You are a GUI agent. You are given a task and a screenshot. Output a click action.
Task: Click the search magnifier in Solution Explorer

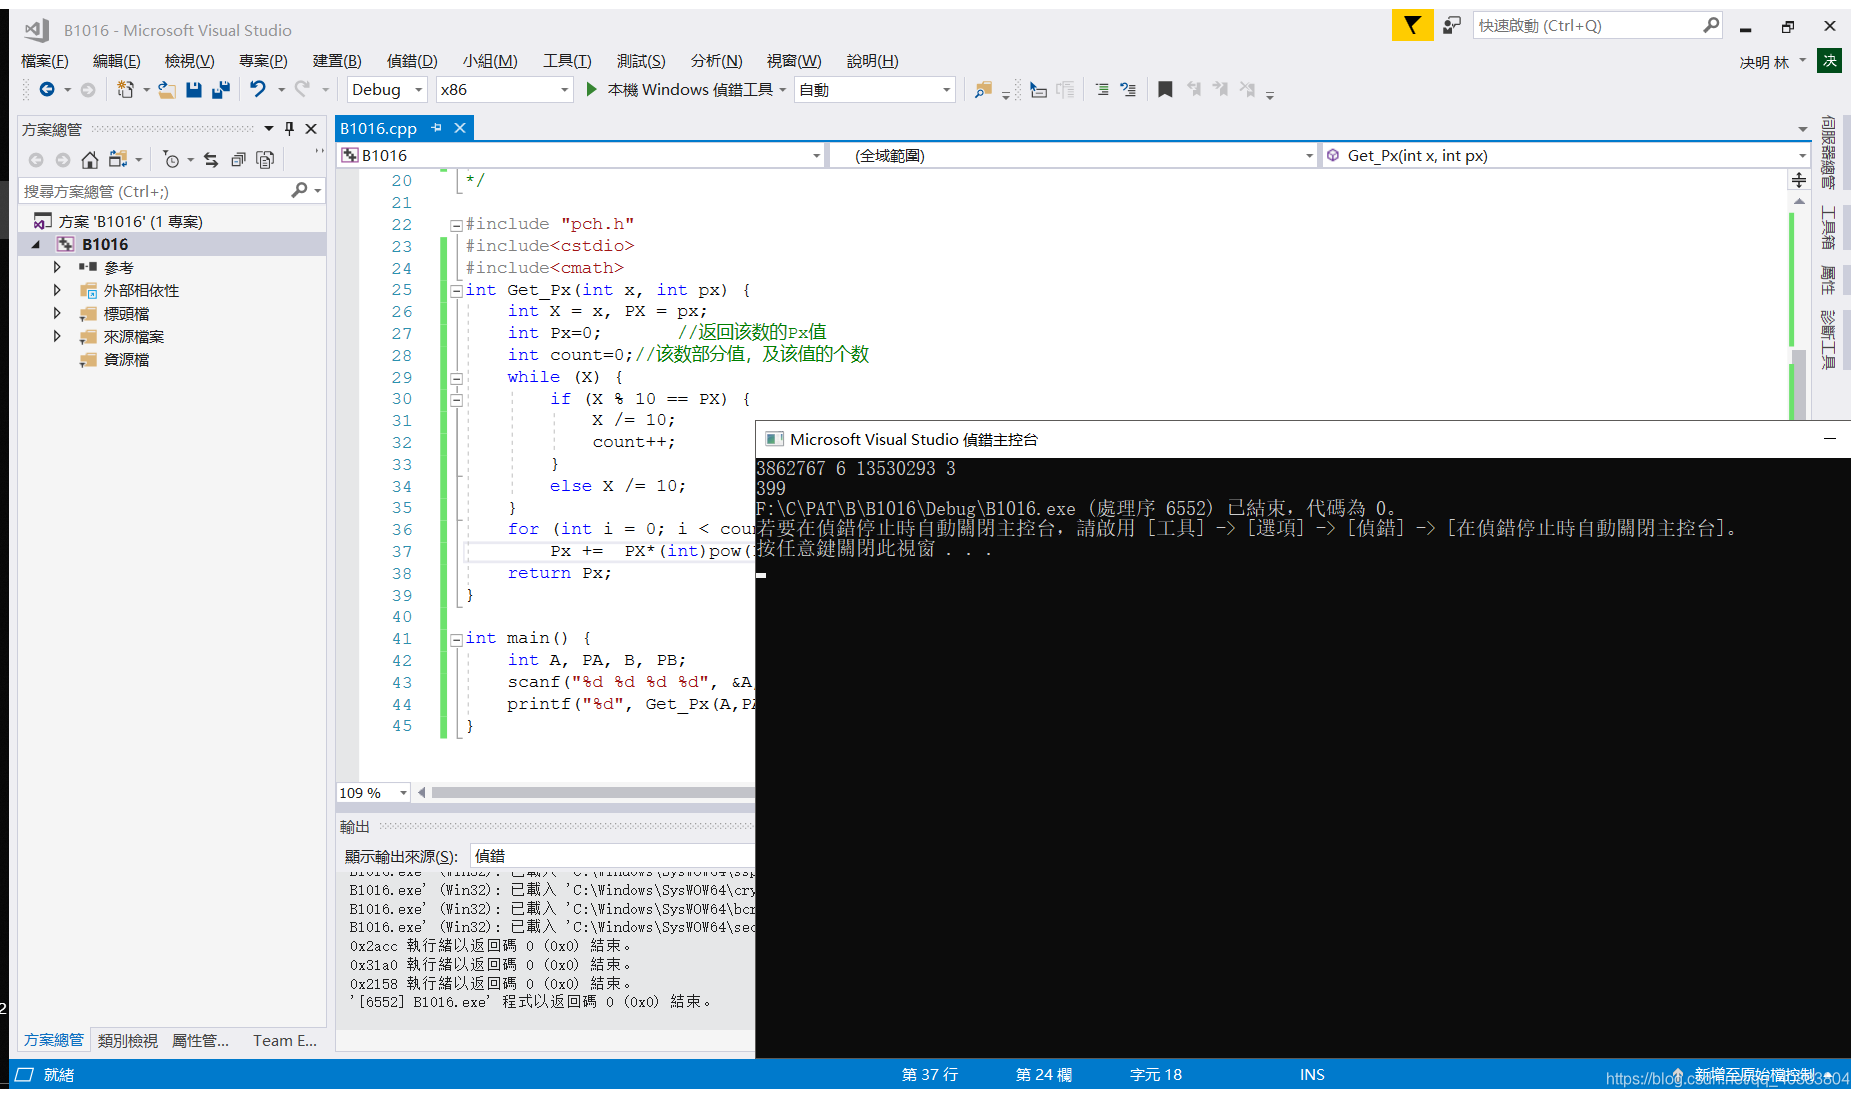299,191
